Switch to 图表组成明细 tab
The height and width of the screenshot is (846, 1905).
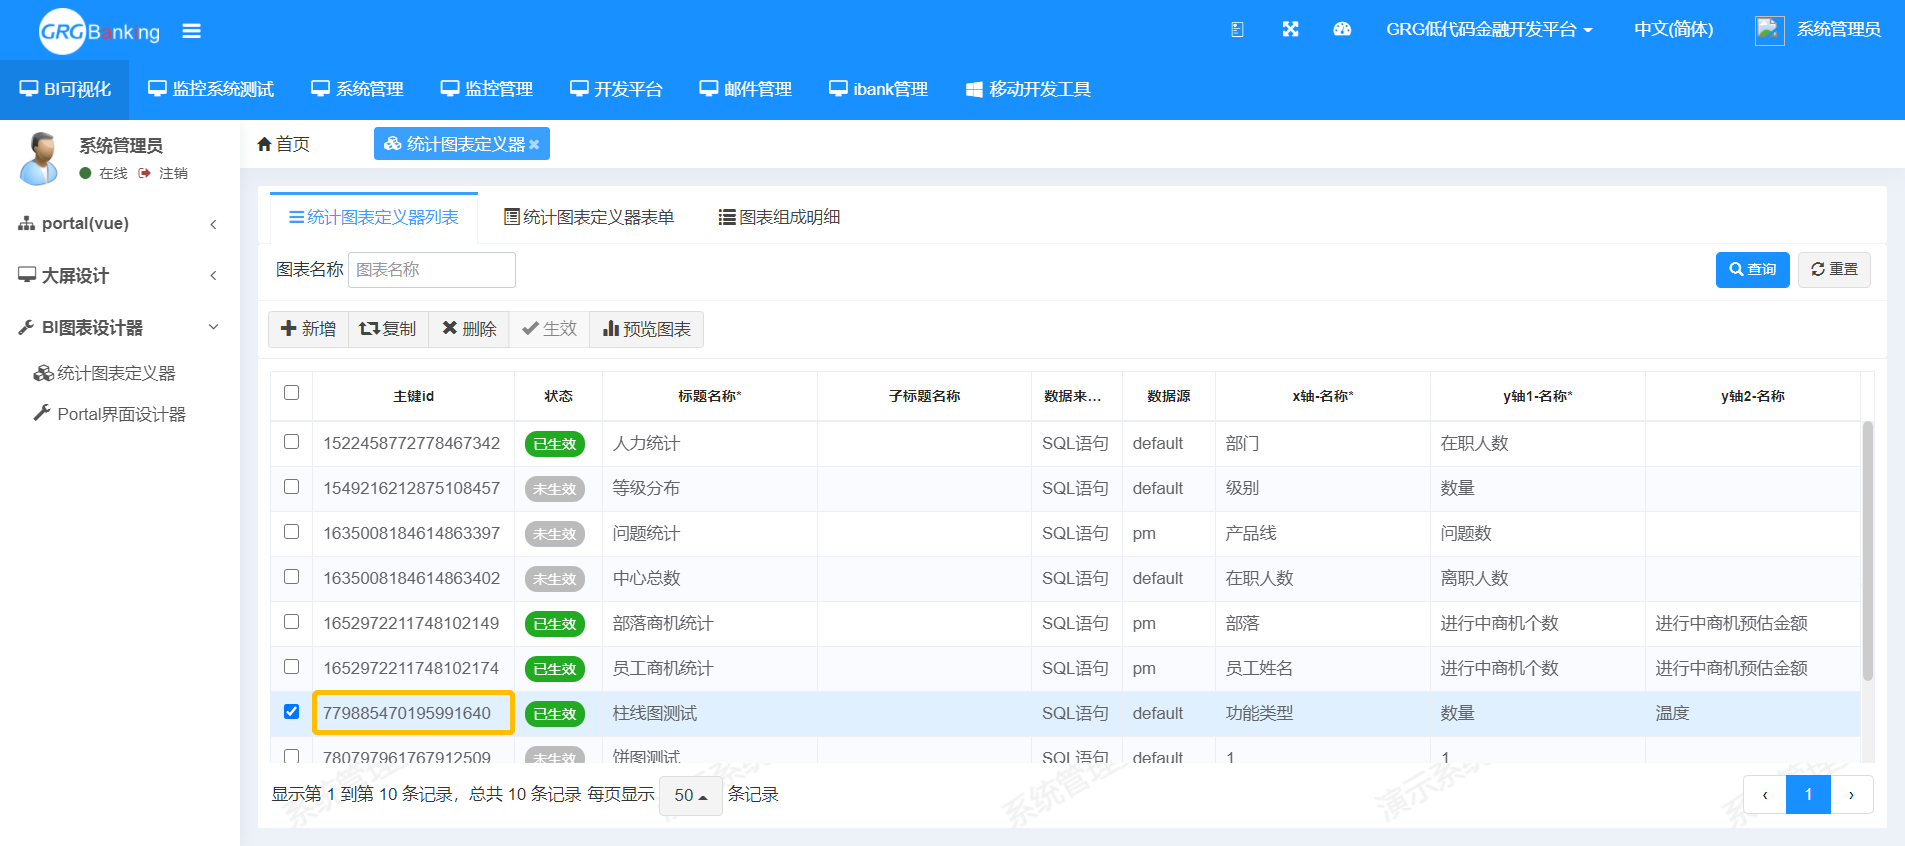tap(779, 217)
